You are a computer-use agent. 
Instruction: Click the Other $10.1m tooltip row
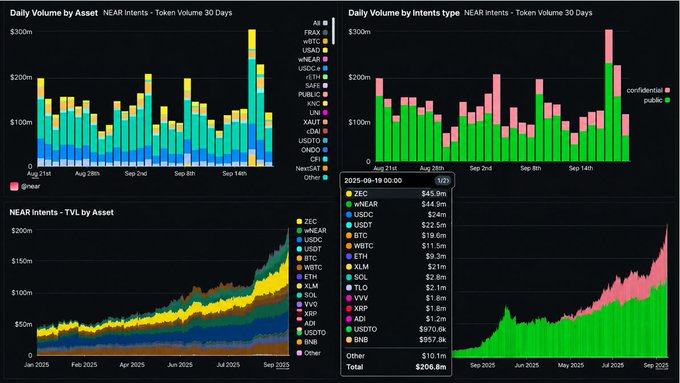[396, 356]
